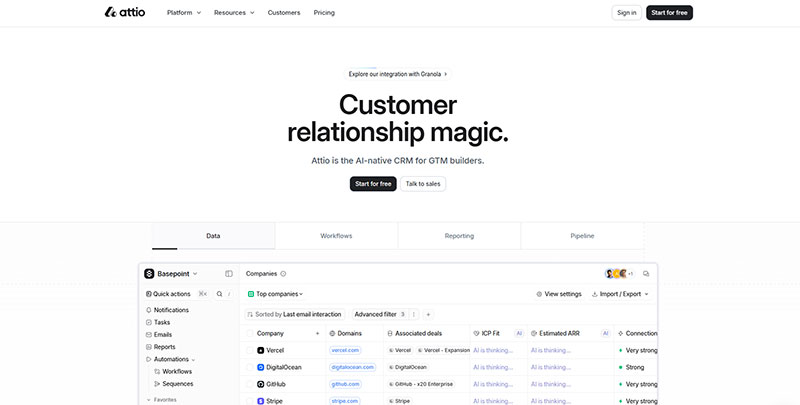This screenshot has width=800, height=405.
Task: Open the Top companies view dropdown
Action: click(276, 294)
